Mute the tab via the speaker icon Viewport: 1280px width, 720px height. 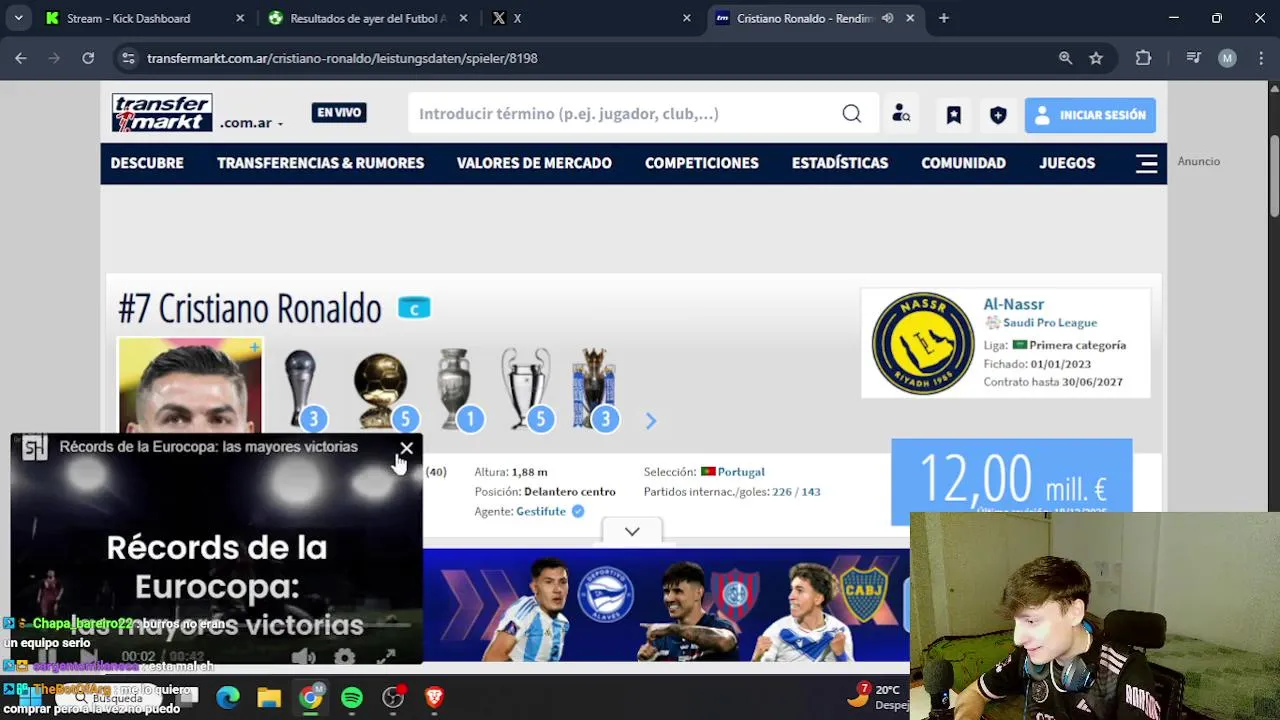[x=887, y=18]
